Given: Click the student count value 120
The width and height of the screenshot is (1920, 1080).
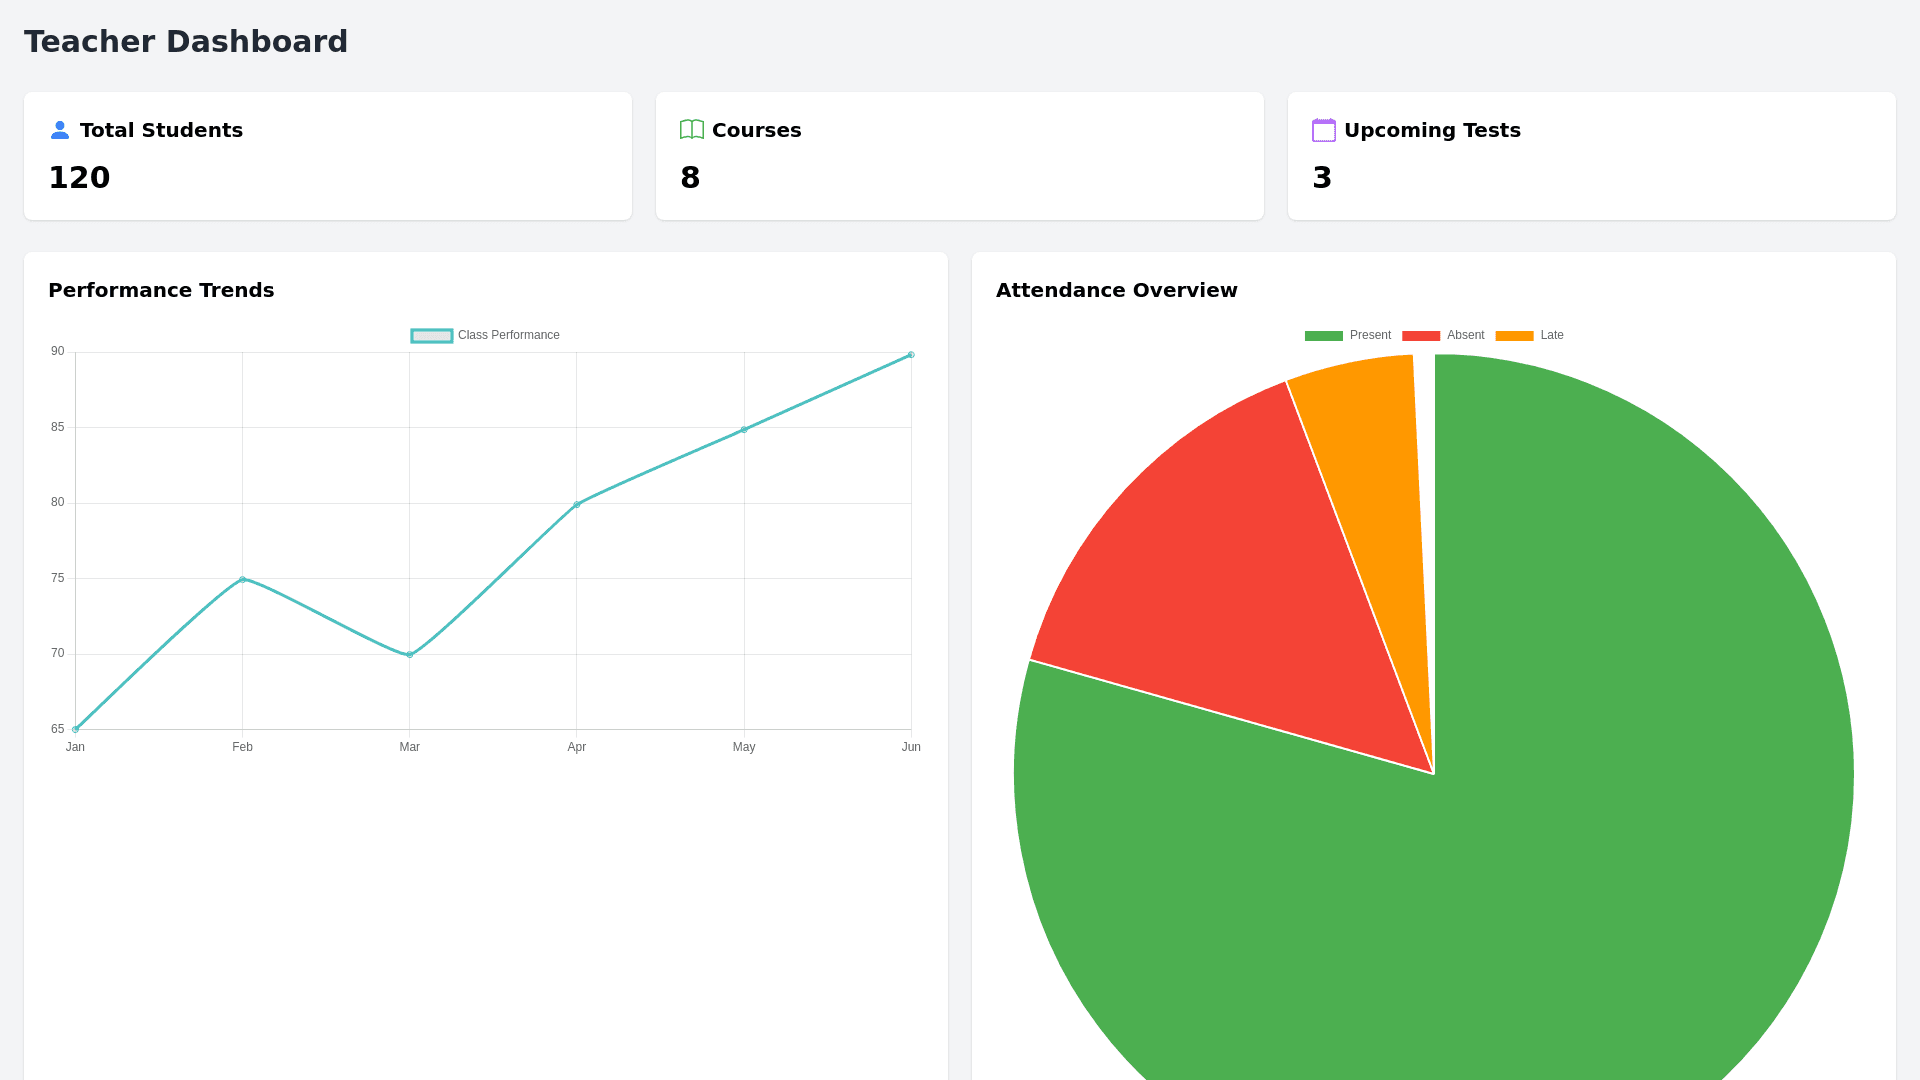Looking at the screenshot, I should pos(79,178).
